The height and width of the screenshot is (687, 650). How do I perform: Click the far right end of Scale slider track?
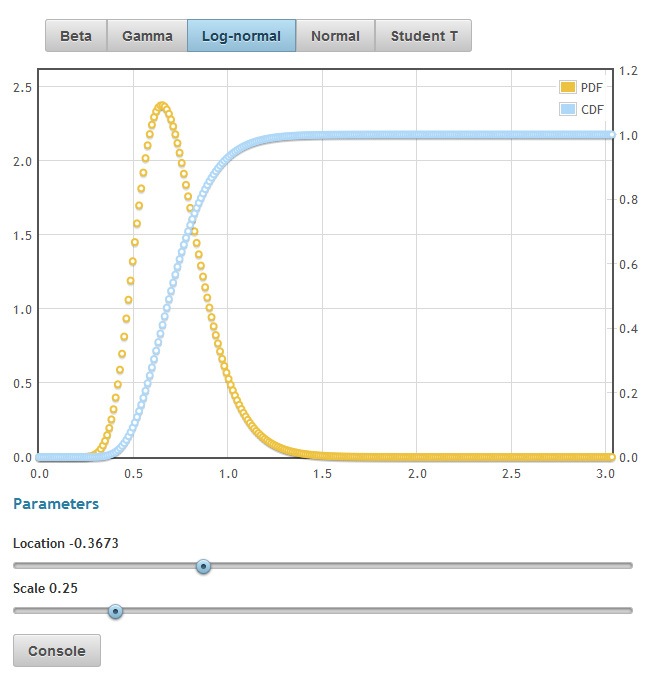629,610
